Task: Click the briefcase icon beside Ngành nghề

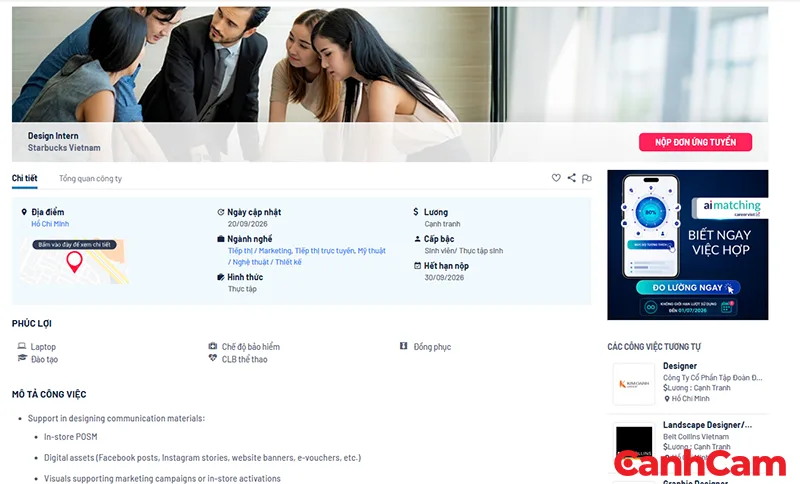Action: coord(220,239)
